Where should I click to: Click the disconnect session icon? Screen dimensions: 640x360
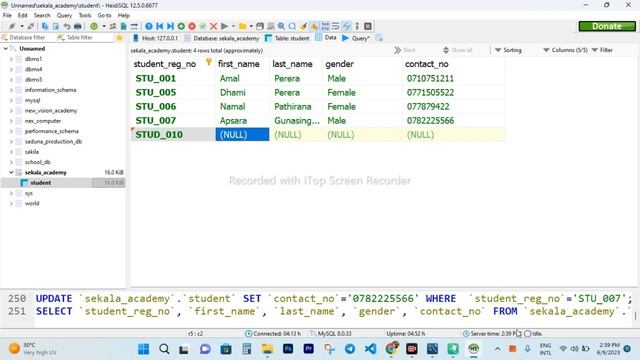pyautogui.click(x=31, y=26)
